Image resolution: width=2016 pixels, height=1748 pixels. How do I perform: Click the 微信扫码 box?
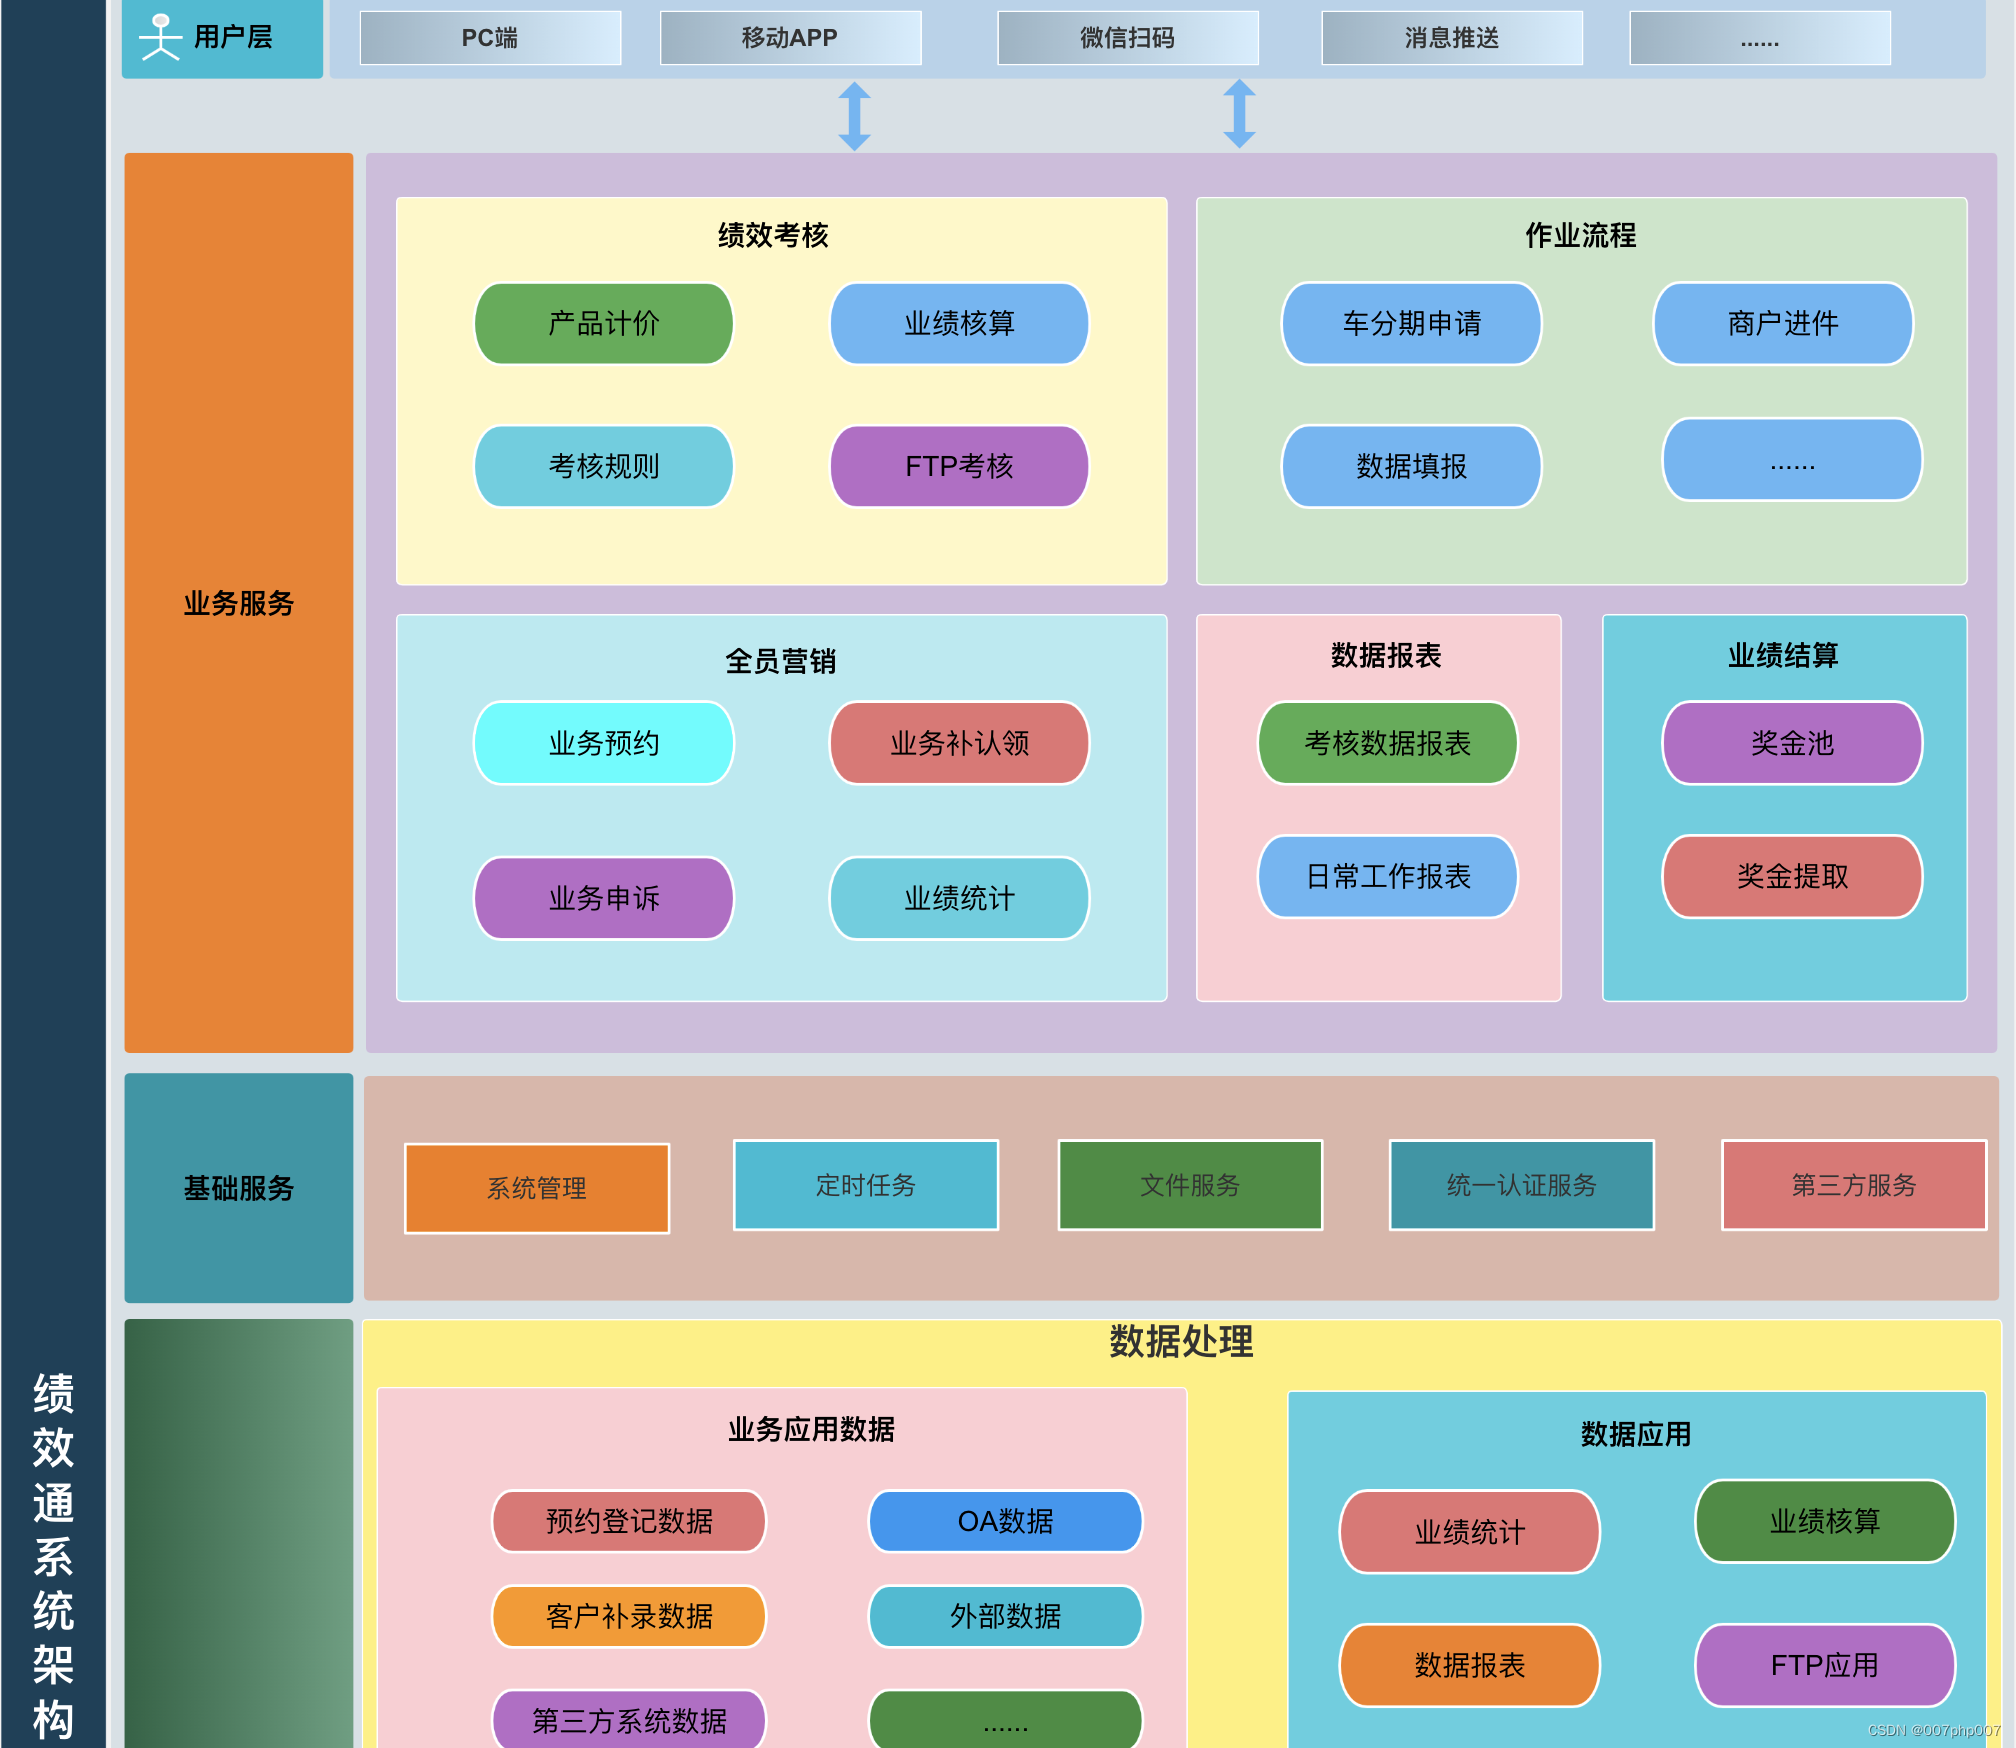(x=1128, y=38)
